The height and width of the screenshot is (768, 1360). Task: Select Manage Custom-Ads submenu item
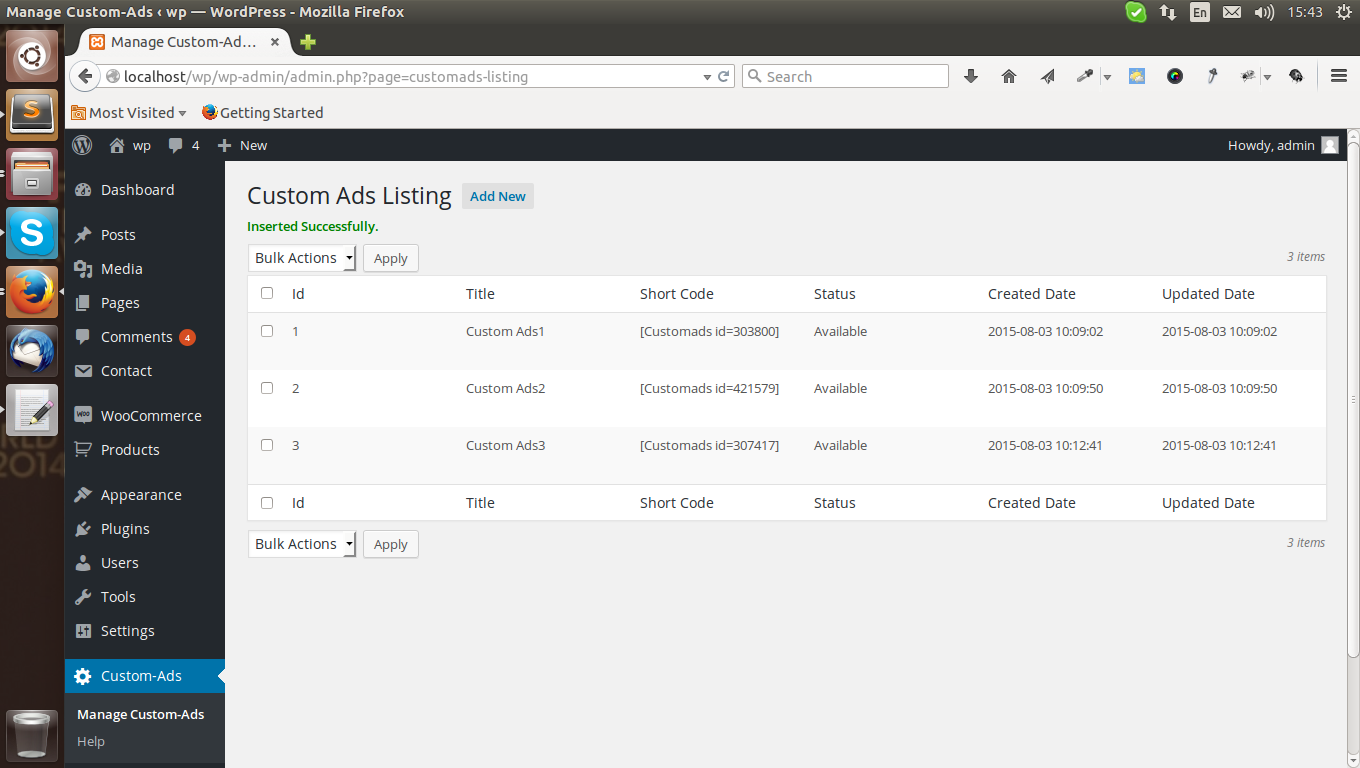[140, 714]
